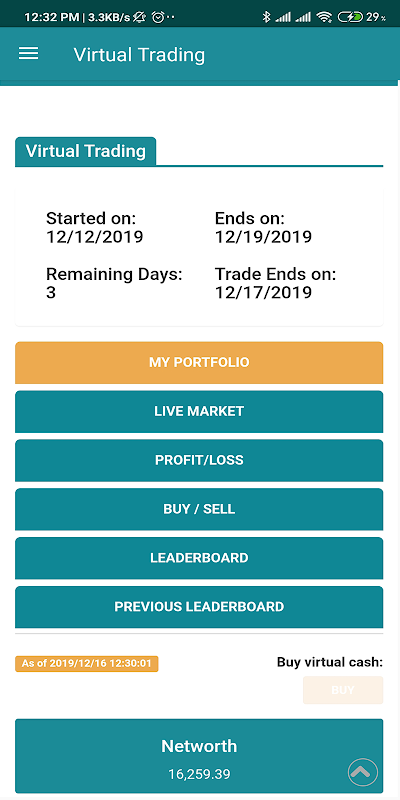Tap the Virtual Trading title in app bar
Viewport: 400px width, 800px height.
point(139,55)
